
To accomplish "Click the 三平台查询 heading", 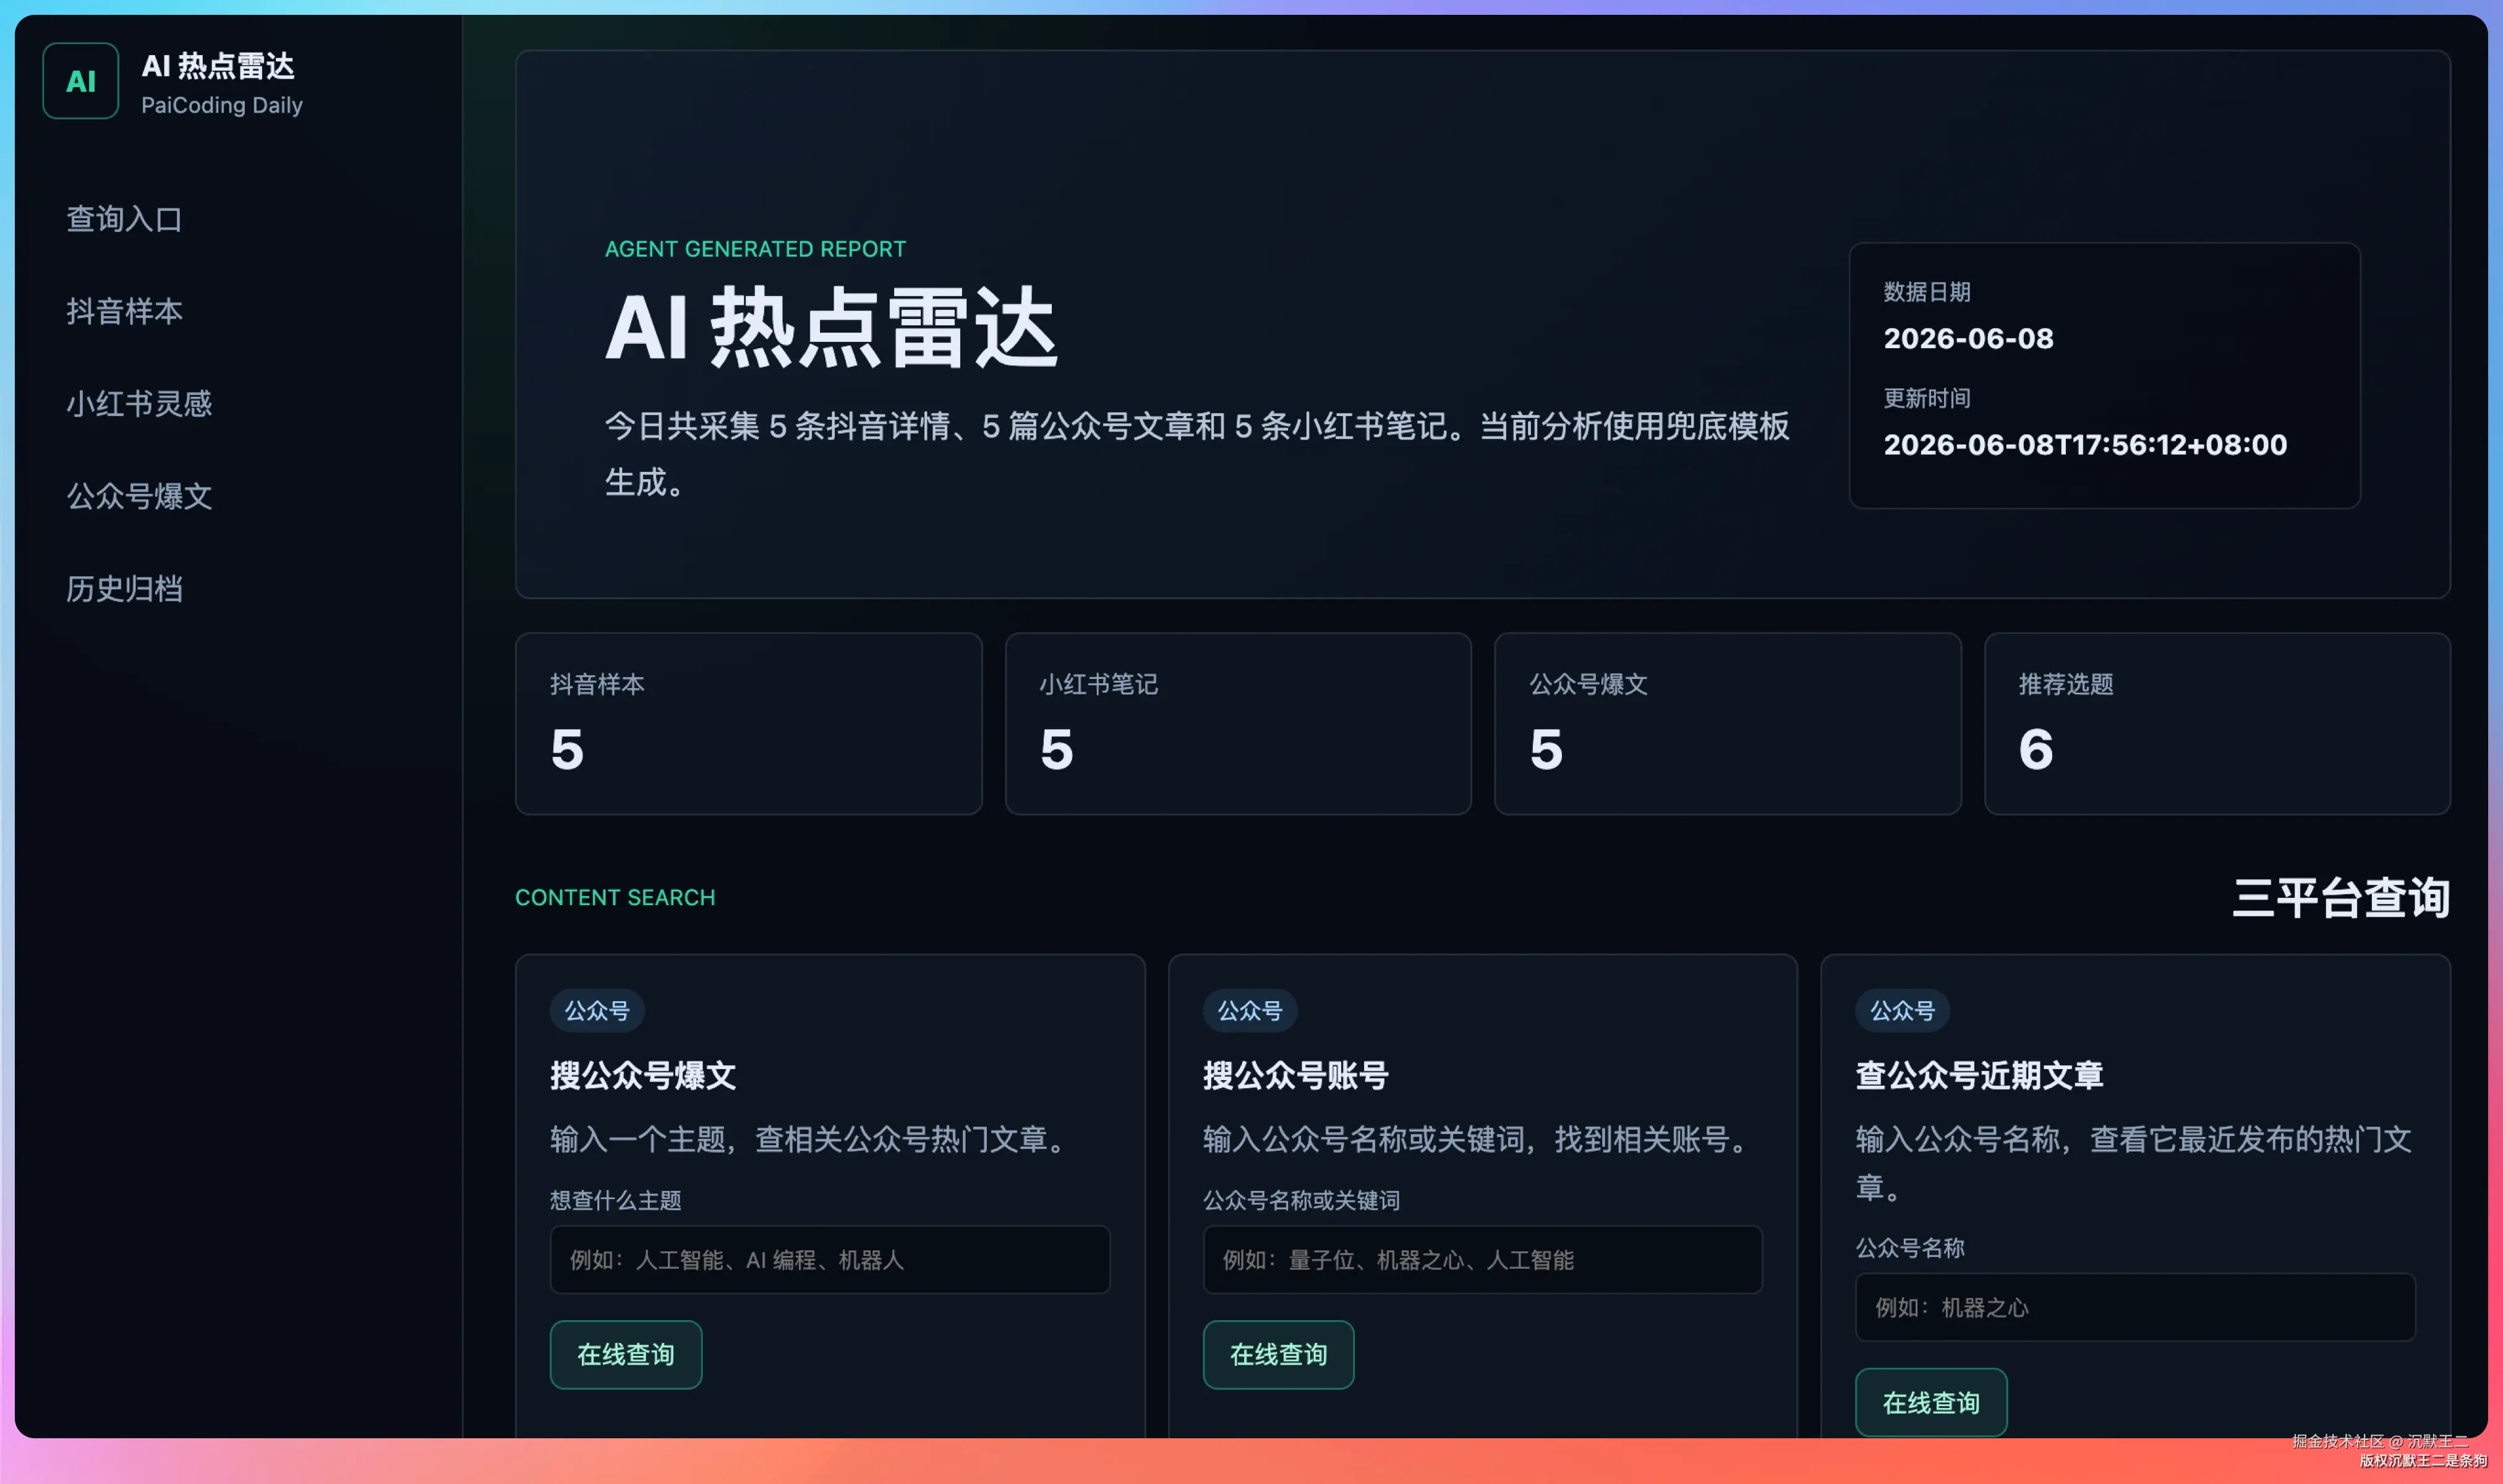I will pyautogui.click(x=2341, y=898).
